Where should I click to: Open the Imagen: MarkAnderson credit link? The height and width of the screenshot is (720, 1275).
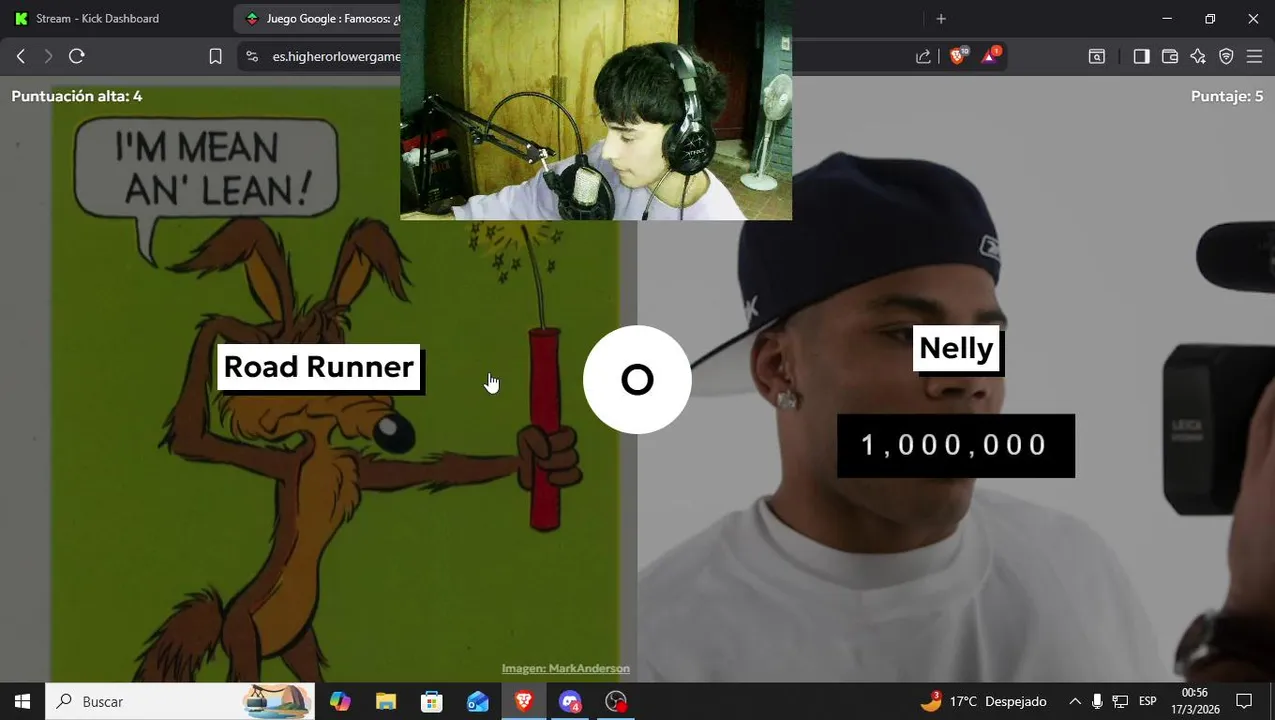[566, 668]
